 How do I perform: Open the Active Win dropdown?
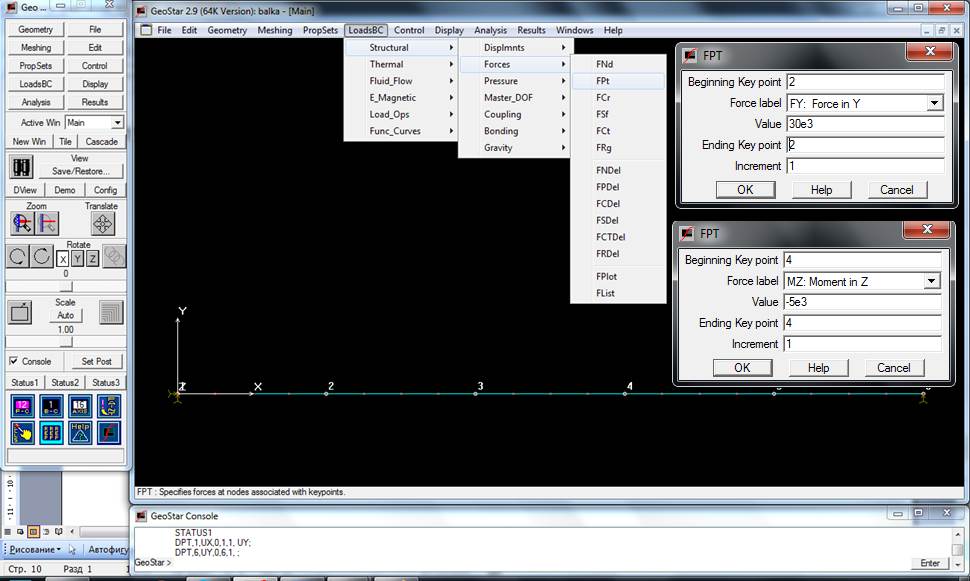tap(118, 123)
